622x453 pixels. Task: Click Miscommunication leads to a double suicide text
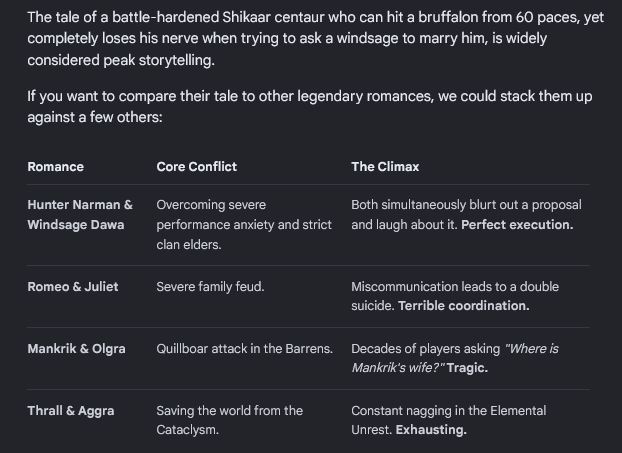tap(455, 296)
